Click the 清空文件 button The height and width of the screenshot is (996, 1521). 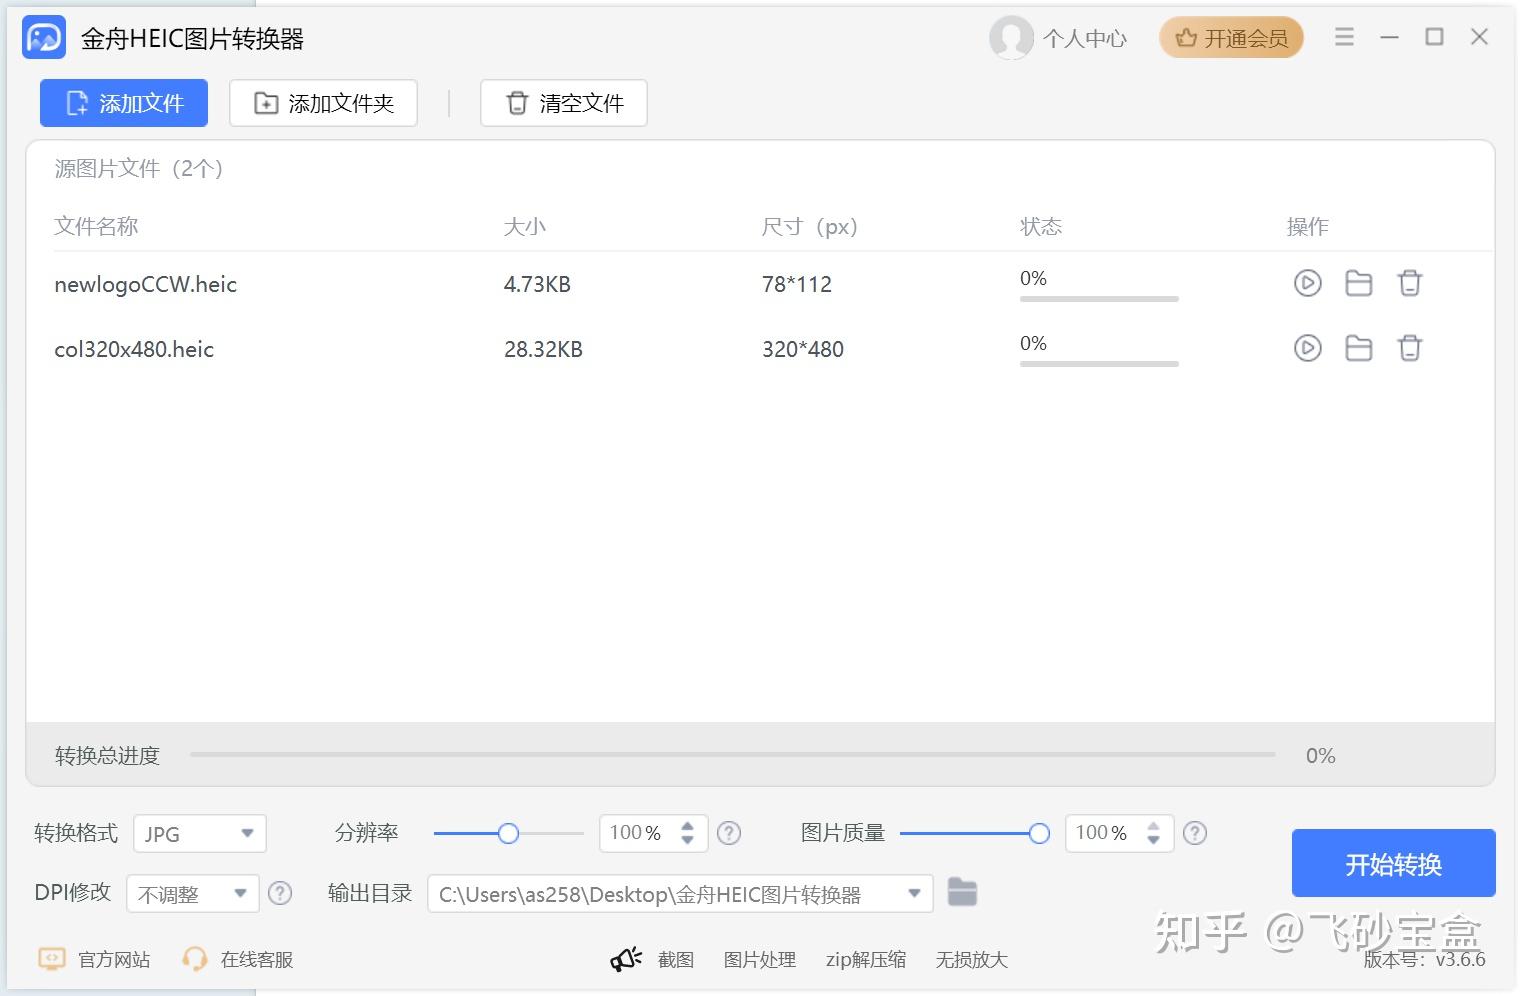click(564, 103)
